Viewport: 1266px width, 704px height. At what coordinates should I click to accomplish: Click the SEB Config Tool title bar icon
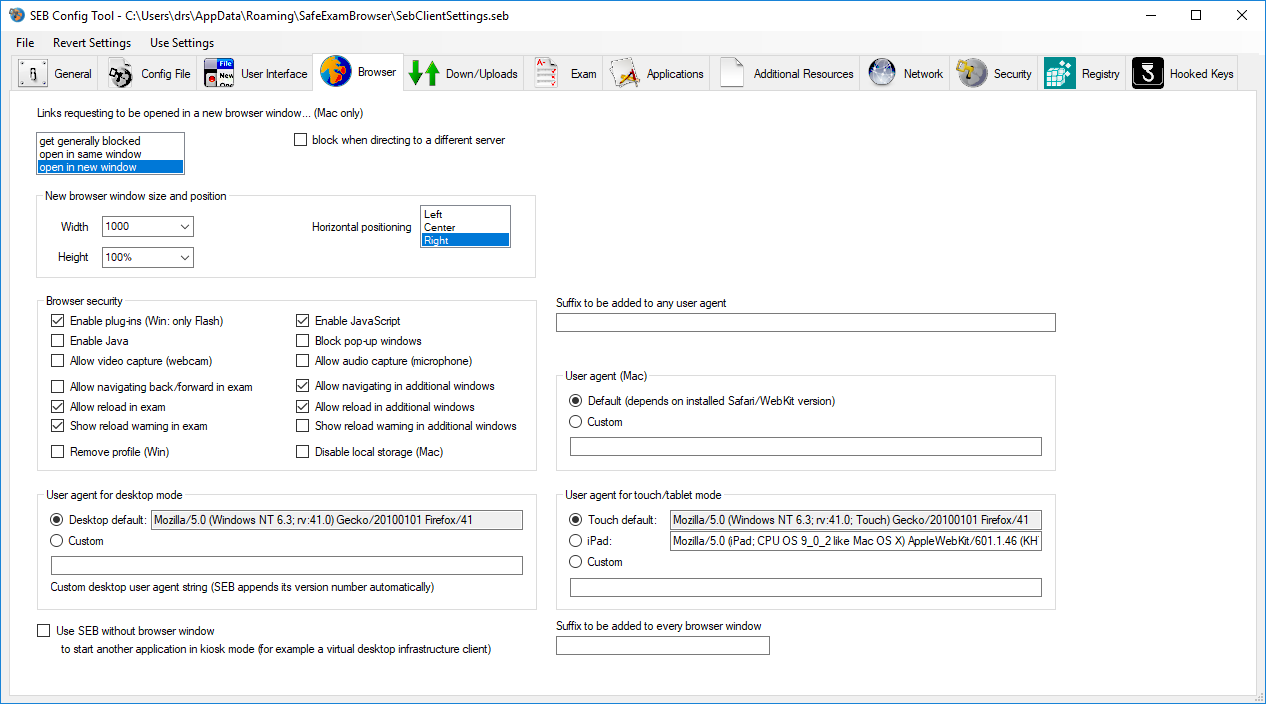(17, 15)
